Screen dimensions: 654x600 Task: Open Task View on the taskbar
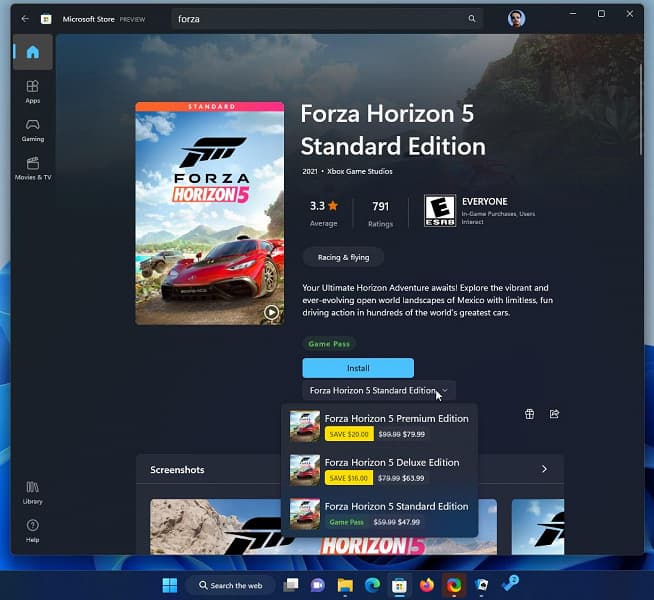(291, 585)
